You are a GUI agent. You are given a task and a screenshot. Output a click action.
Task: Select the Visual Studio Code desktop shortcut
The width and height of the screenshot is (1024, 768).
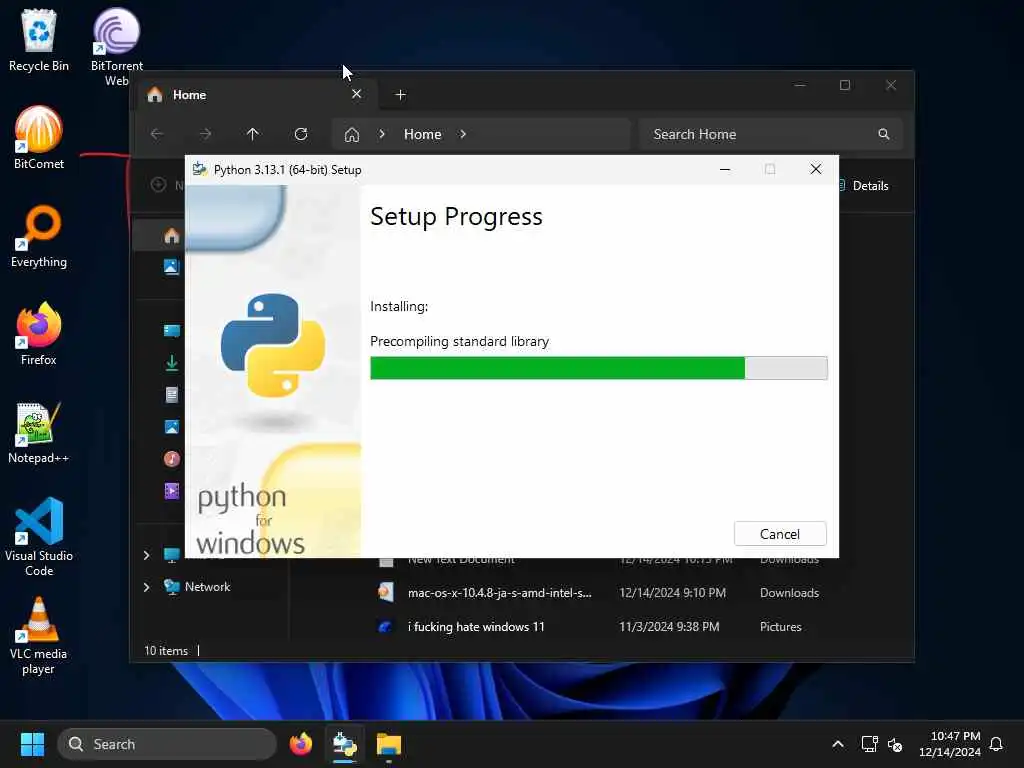pos(39,537)
